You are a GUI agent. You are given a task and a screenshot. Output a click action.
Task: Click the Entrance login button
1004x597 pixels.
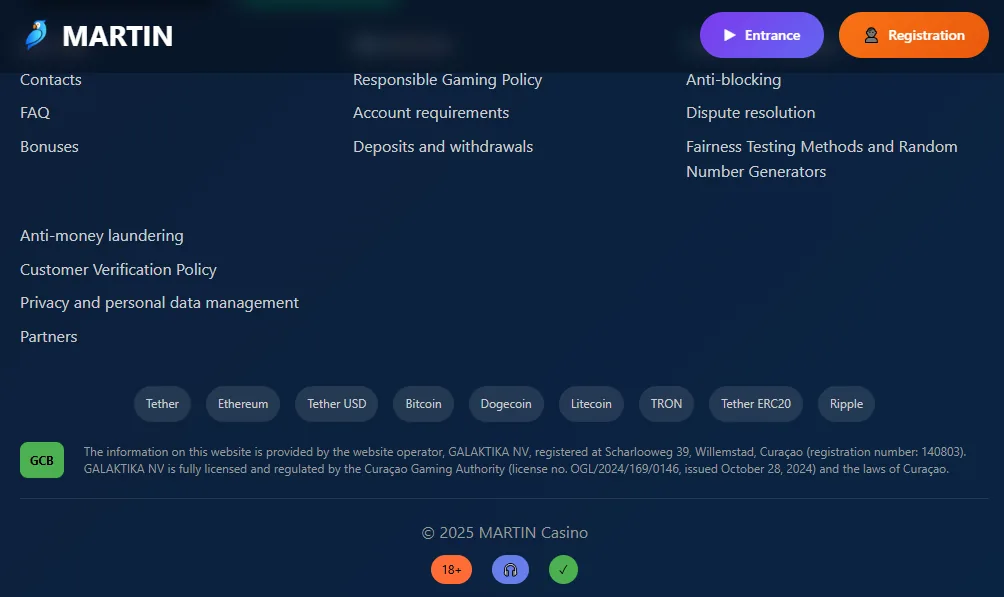(761, 35)
